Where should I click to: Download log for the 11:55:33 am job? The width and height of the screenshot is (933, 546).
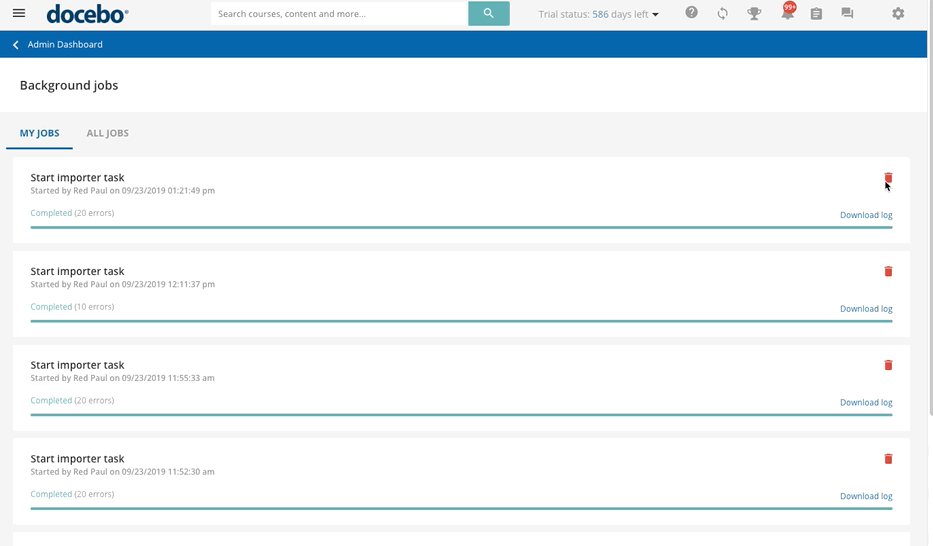(x=866, y=402)
